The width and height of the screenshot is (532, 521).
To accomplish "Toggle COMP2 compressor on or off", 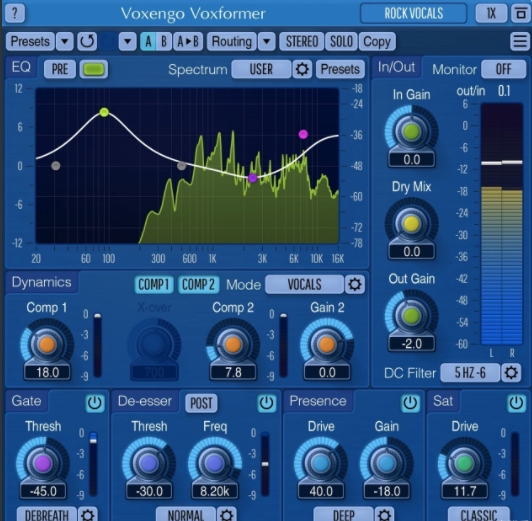I will (x=198, y=284).
